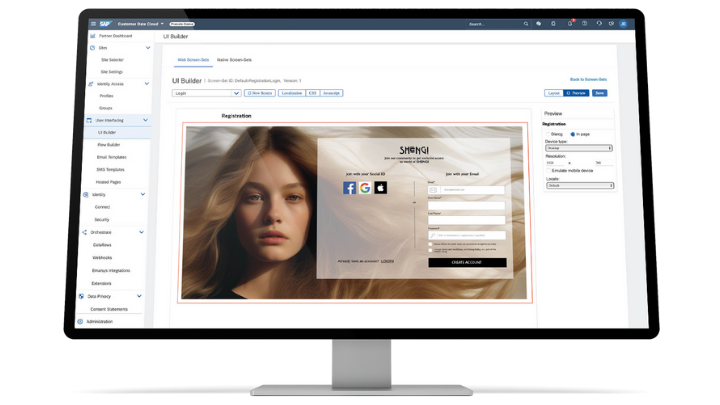Click the First Name input field

coord(466,205)
